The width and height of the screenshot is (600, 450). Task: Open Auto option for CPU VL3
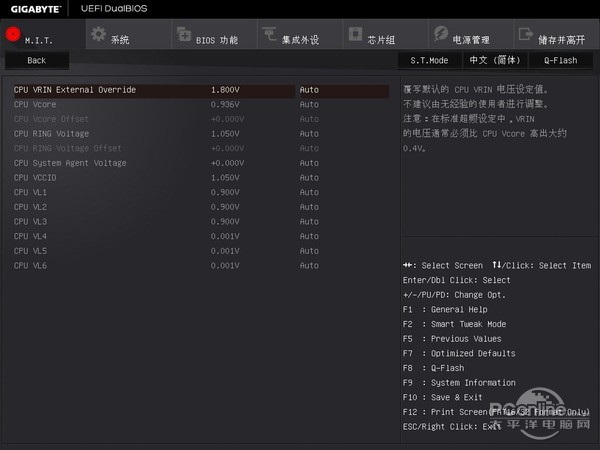[x=309, y=222]
